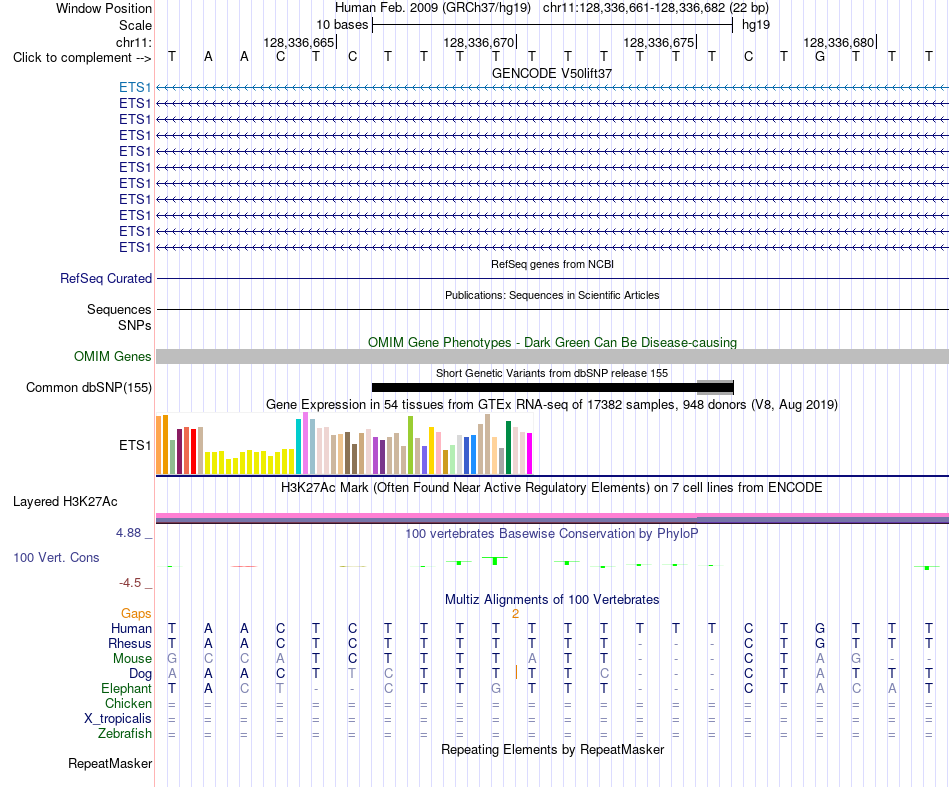Click 'Short Genetic Variants from dbSNP release 155'
Viewport: 950px width, 787px height.
click(x=552, y=373)
